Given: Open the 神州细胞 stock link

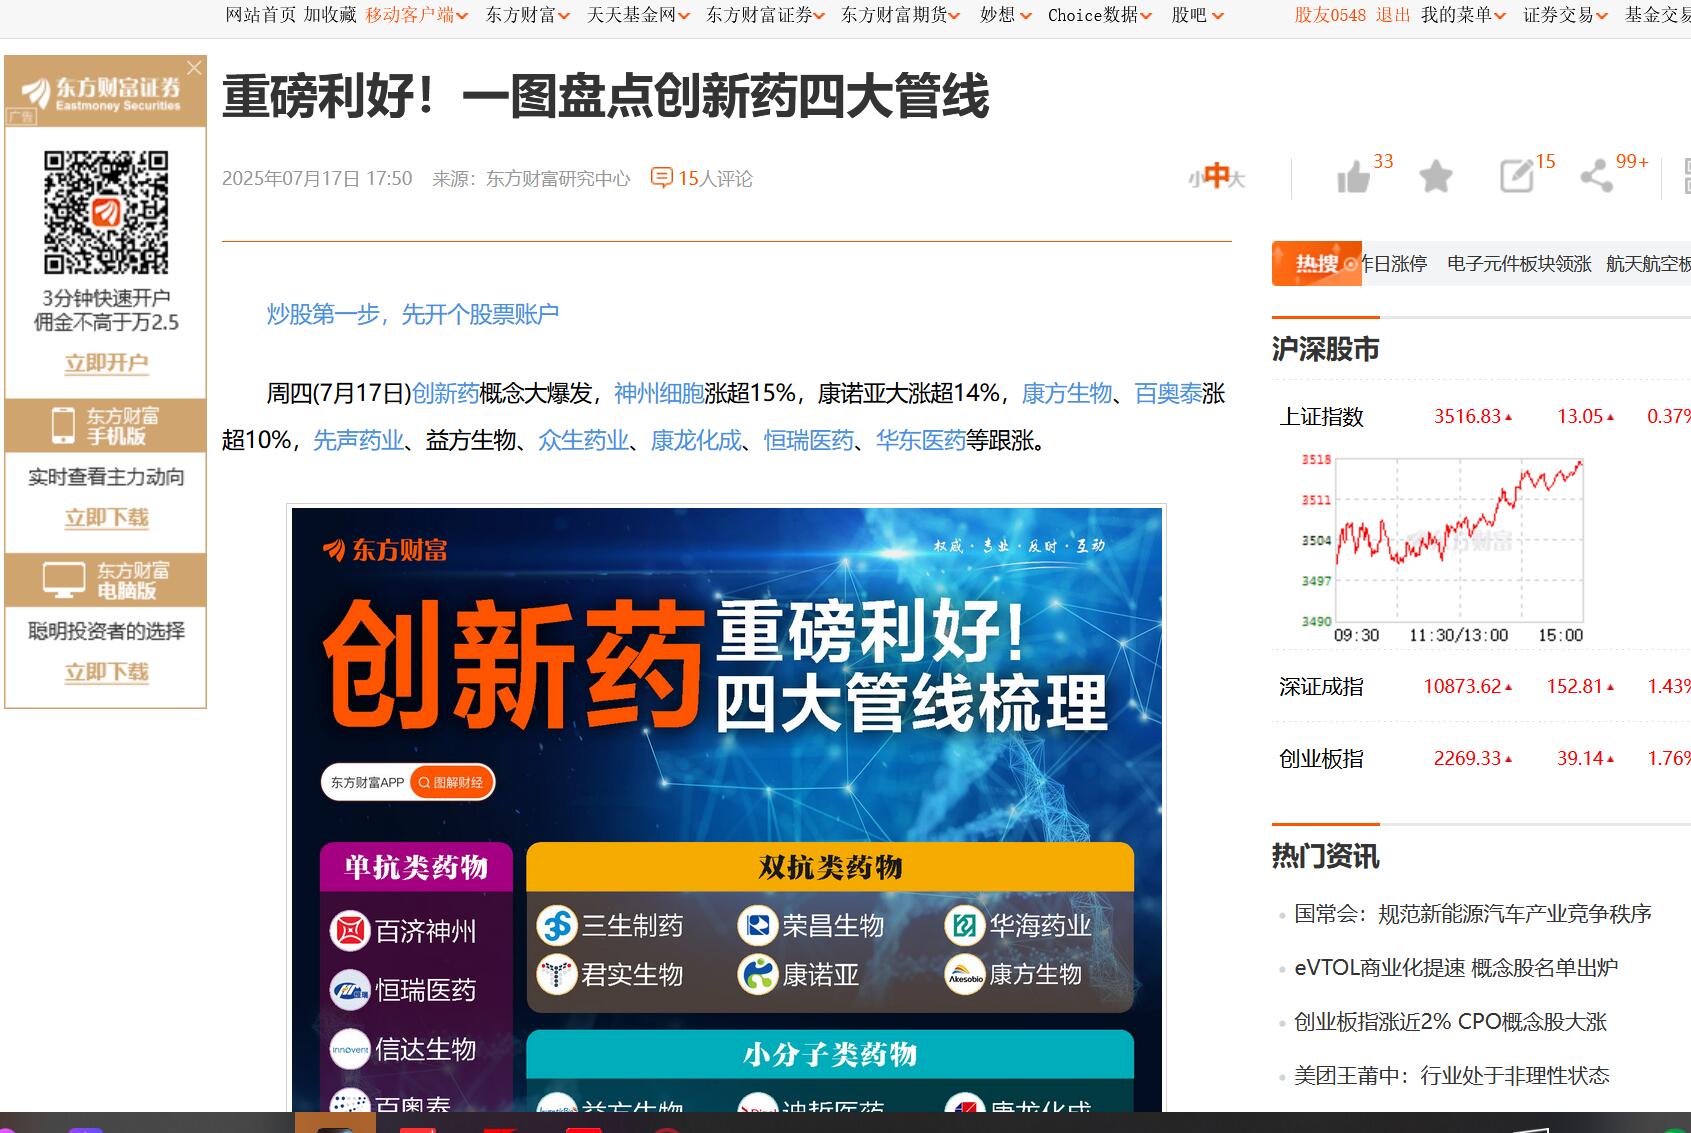Looking at the screenshot, I should [x=659, y=393].
